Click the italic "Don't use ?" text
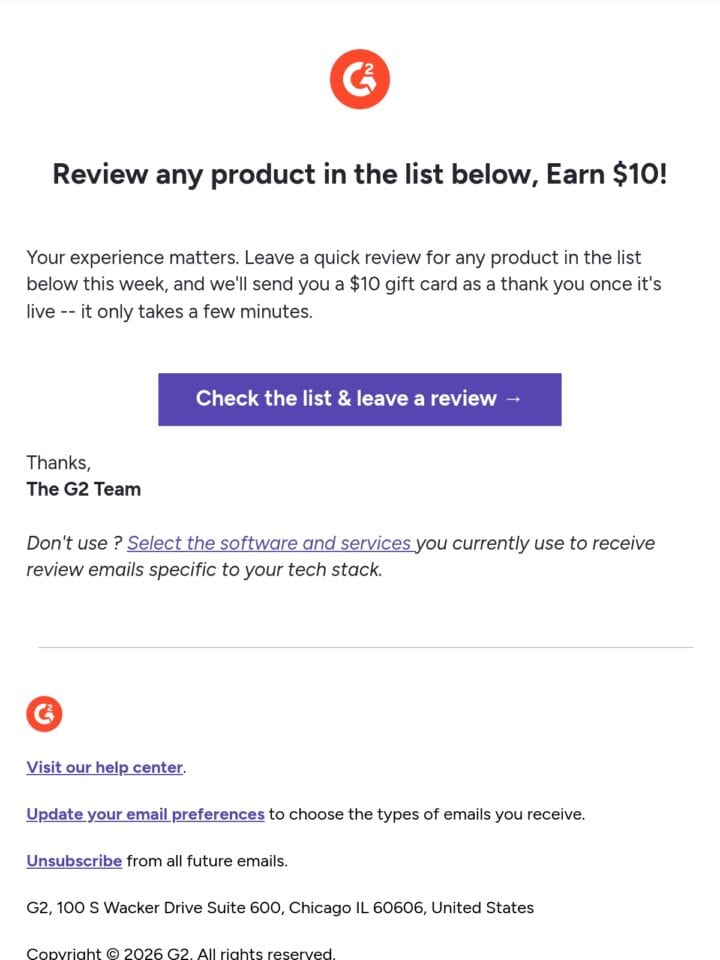720x960 pixels. pyautogui.click(x=75, y=543)
